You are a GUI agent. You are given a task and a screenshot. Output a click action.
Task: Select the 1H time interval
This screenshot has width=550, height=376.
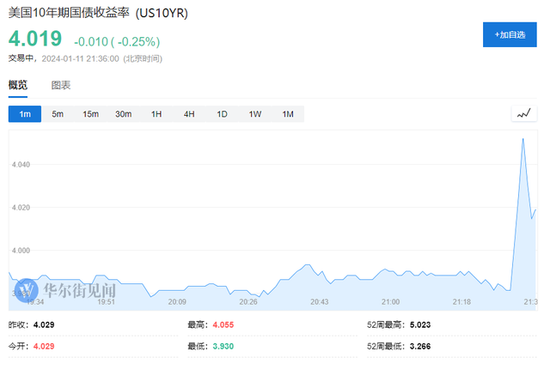point(156,114)
